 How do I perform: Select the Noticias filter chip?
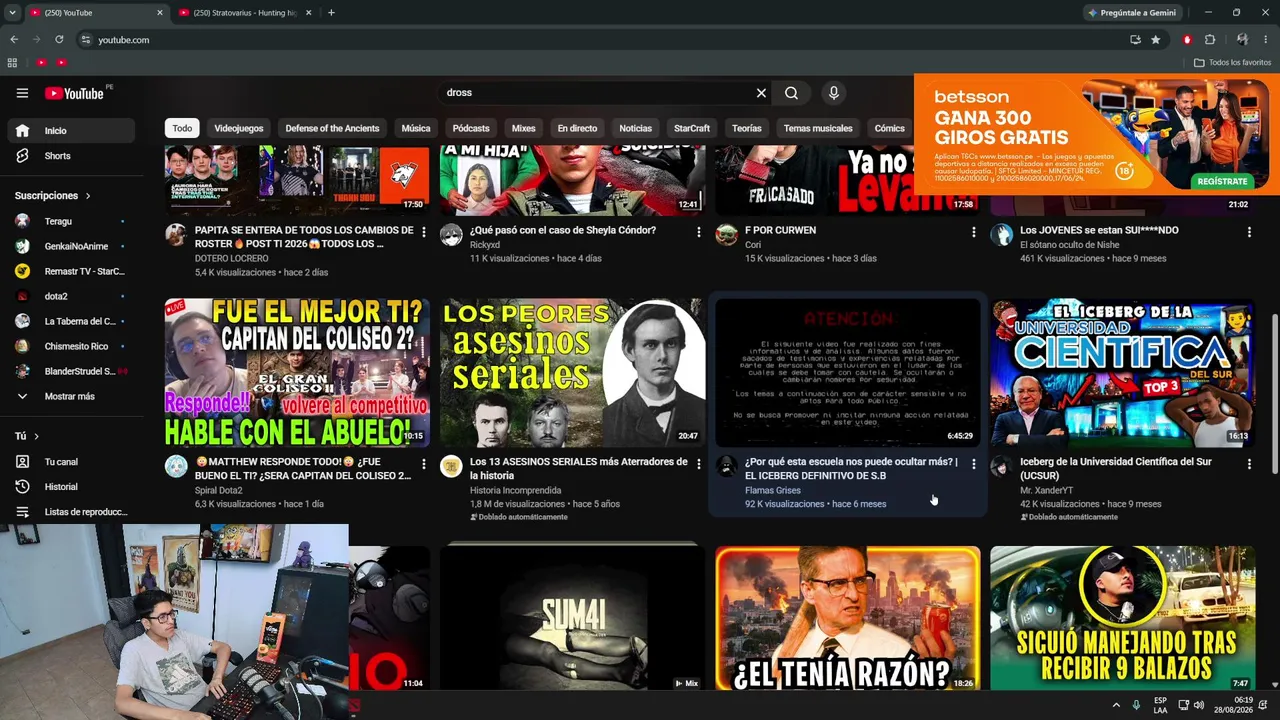coord(635,128)
